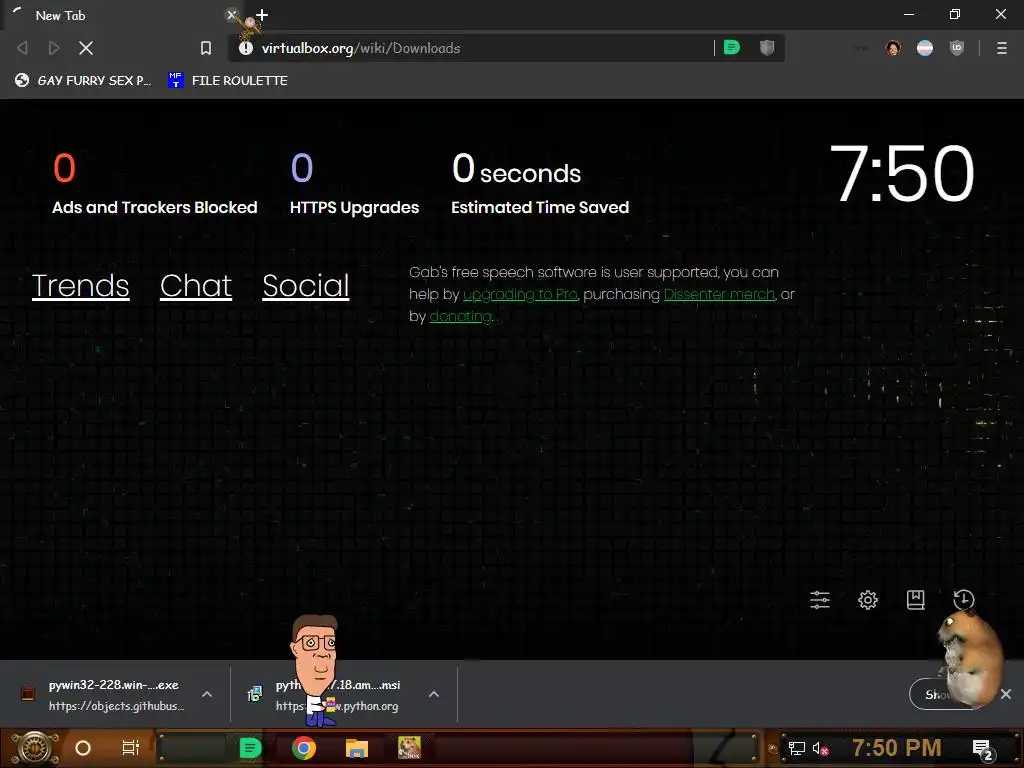Viewport: 1024px width, 768px height.
Task: Open the Trends link
Action: coord(80,285)
